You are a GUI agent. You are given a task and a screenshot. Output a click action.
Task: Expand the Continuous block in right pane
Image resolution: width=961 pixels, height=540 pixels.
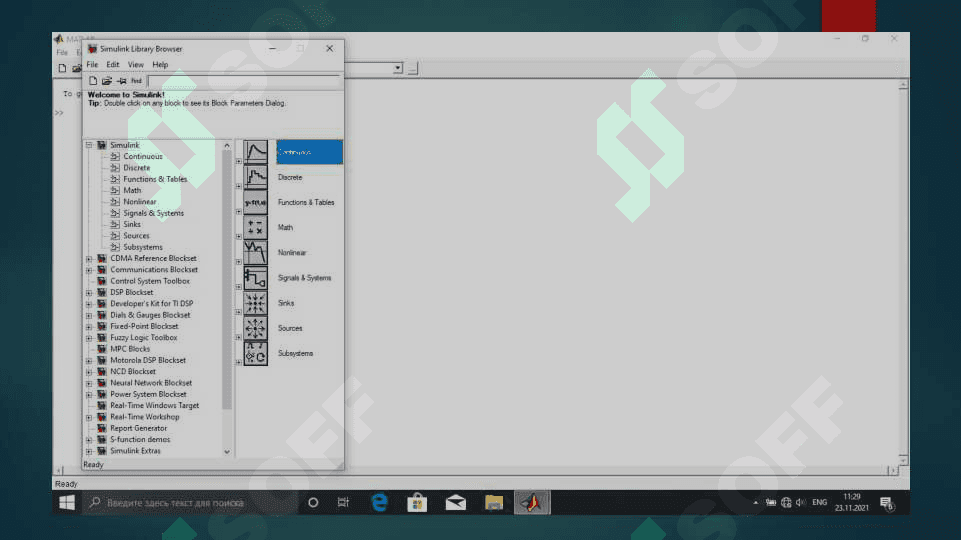(x=239, y=161)
